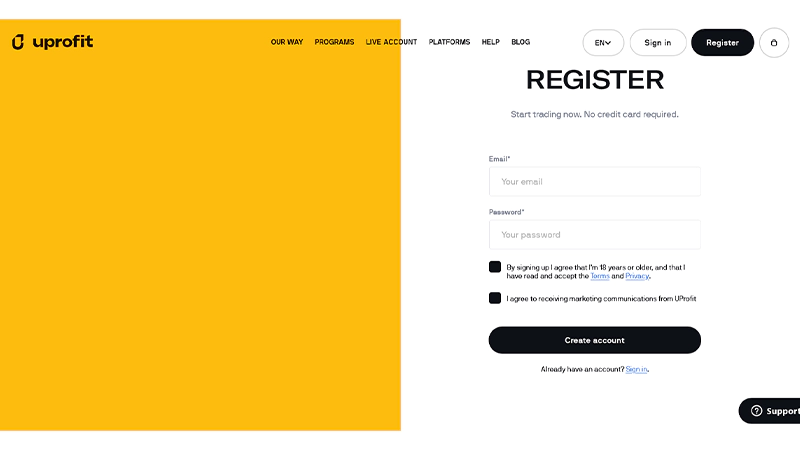Submit with the Create account button
Screen dimensions: 800x450
(594, 340)
